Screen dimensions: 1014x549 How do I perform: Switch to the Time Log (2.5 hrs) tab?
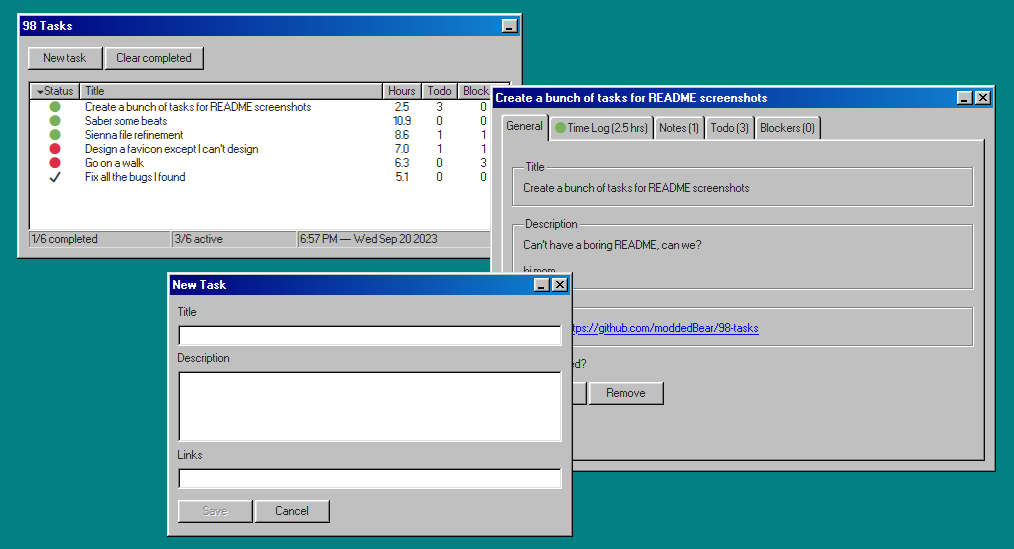click(601, 128)
